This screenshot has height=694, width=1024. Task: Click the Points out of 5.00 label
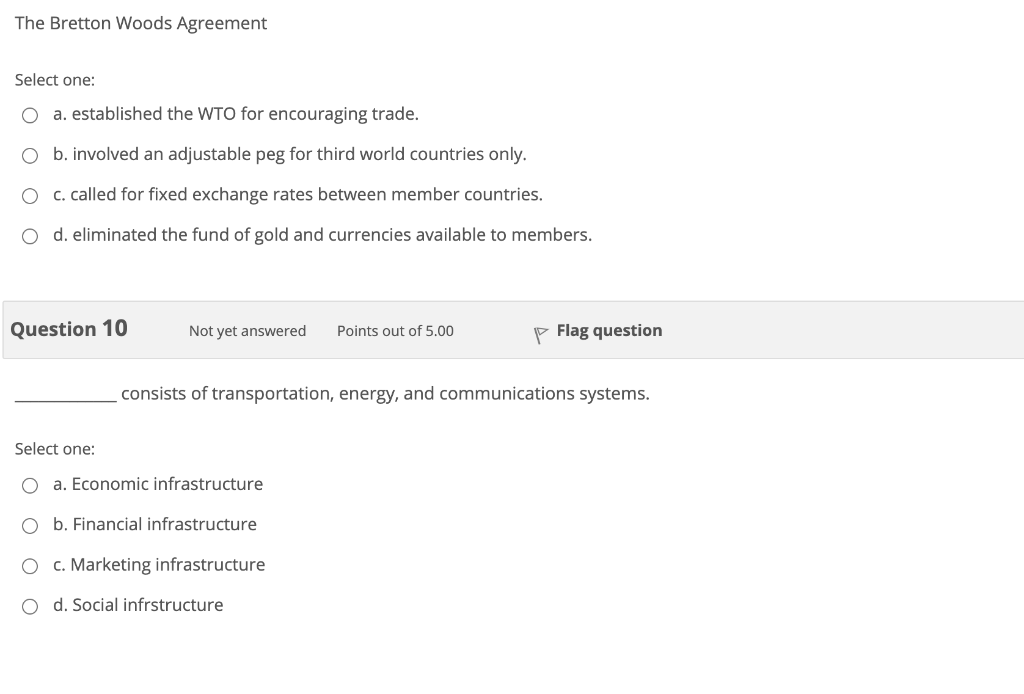[x=395, y=330]
